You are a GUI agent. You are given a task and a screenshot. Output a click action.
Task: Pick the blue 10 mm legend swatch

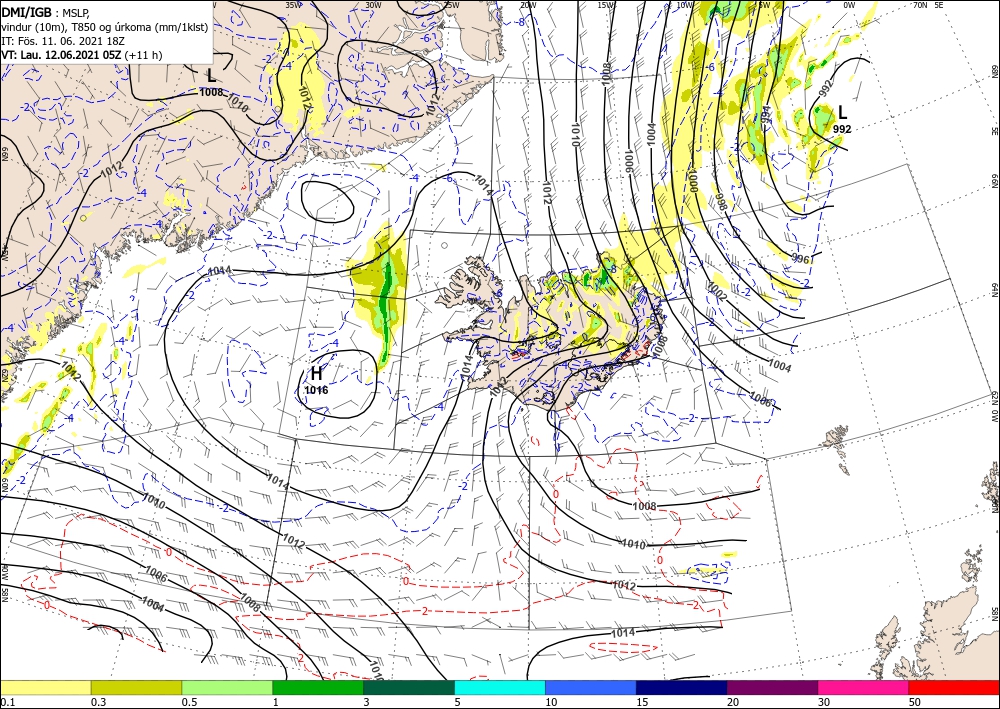[x=591, y=687]
